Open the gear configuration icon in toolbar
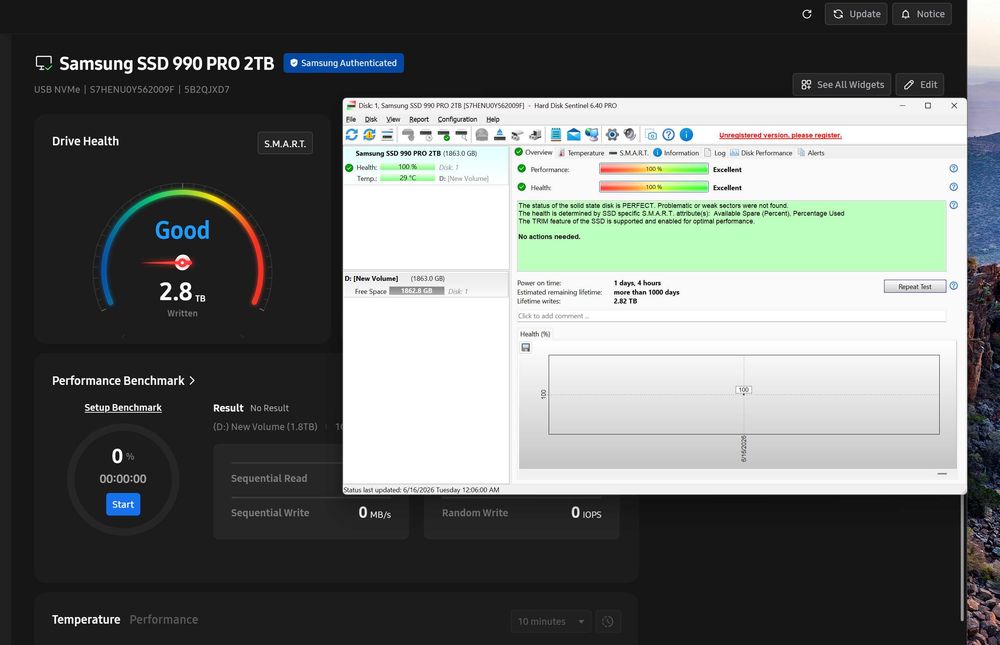 coord(612,135)
